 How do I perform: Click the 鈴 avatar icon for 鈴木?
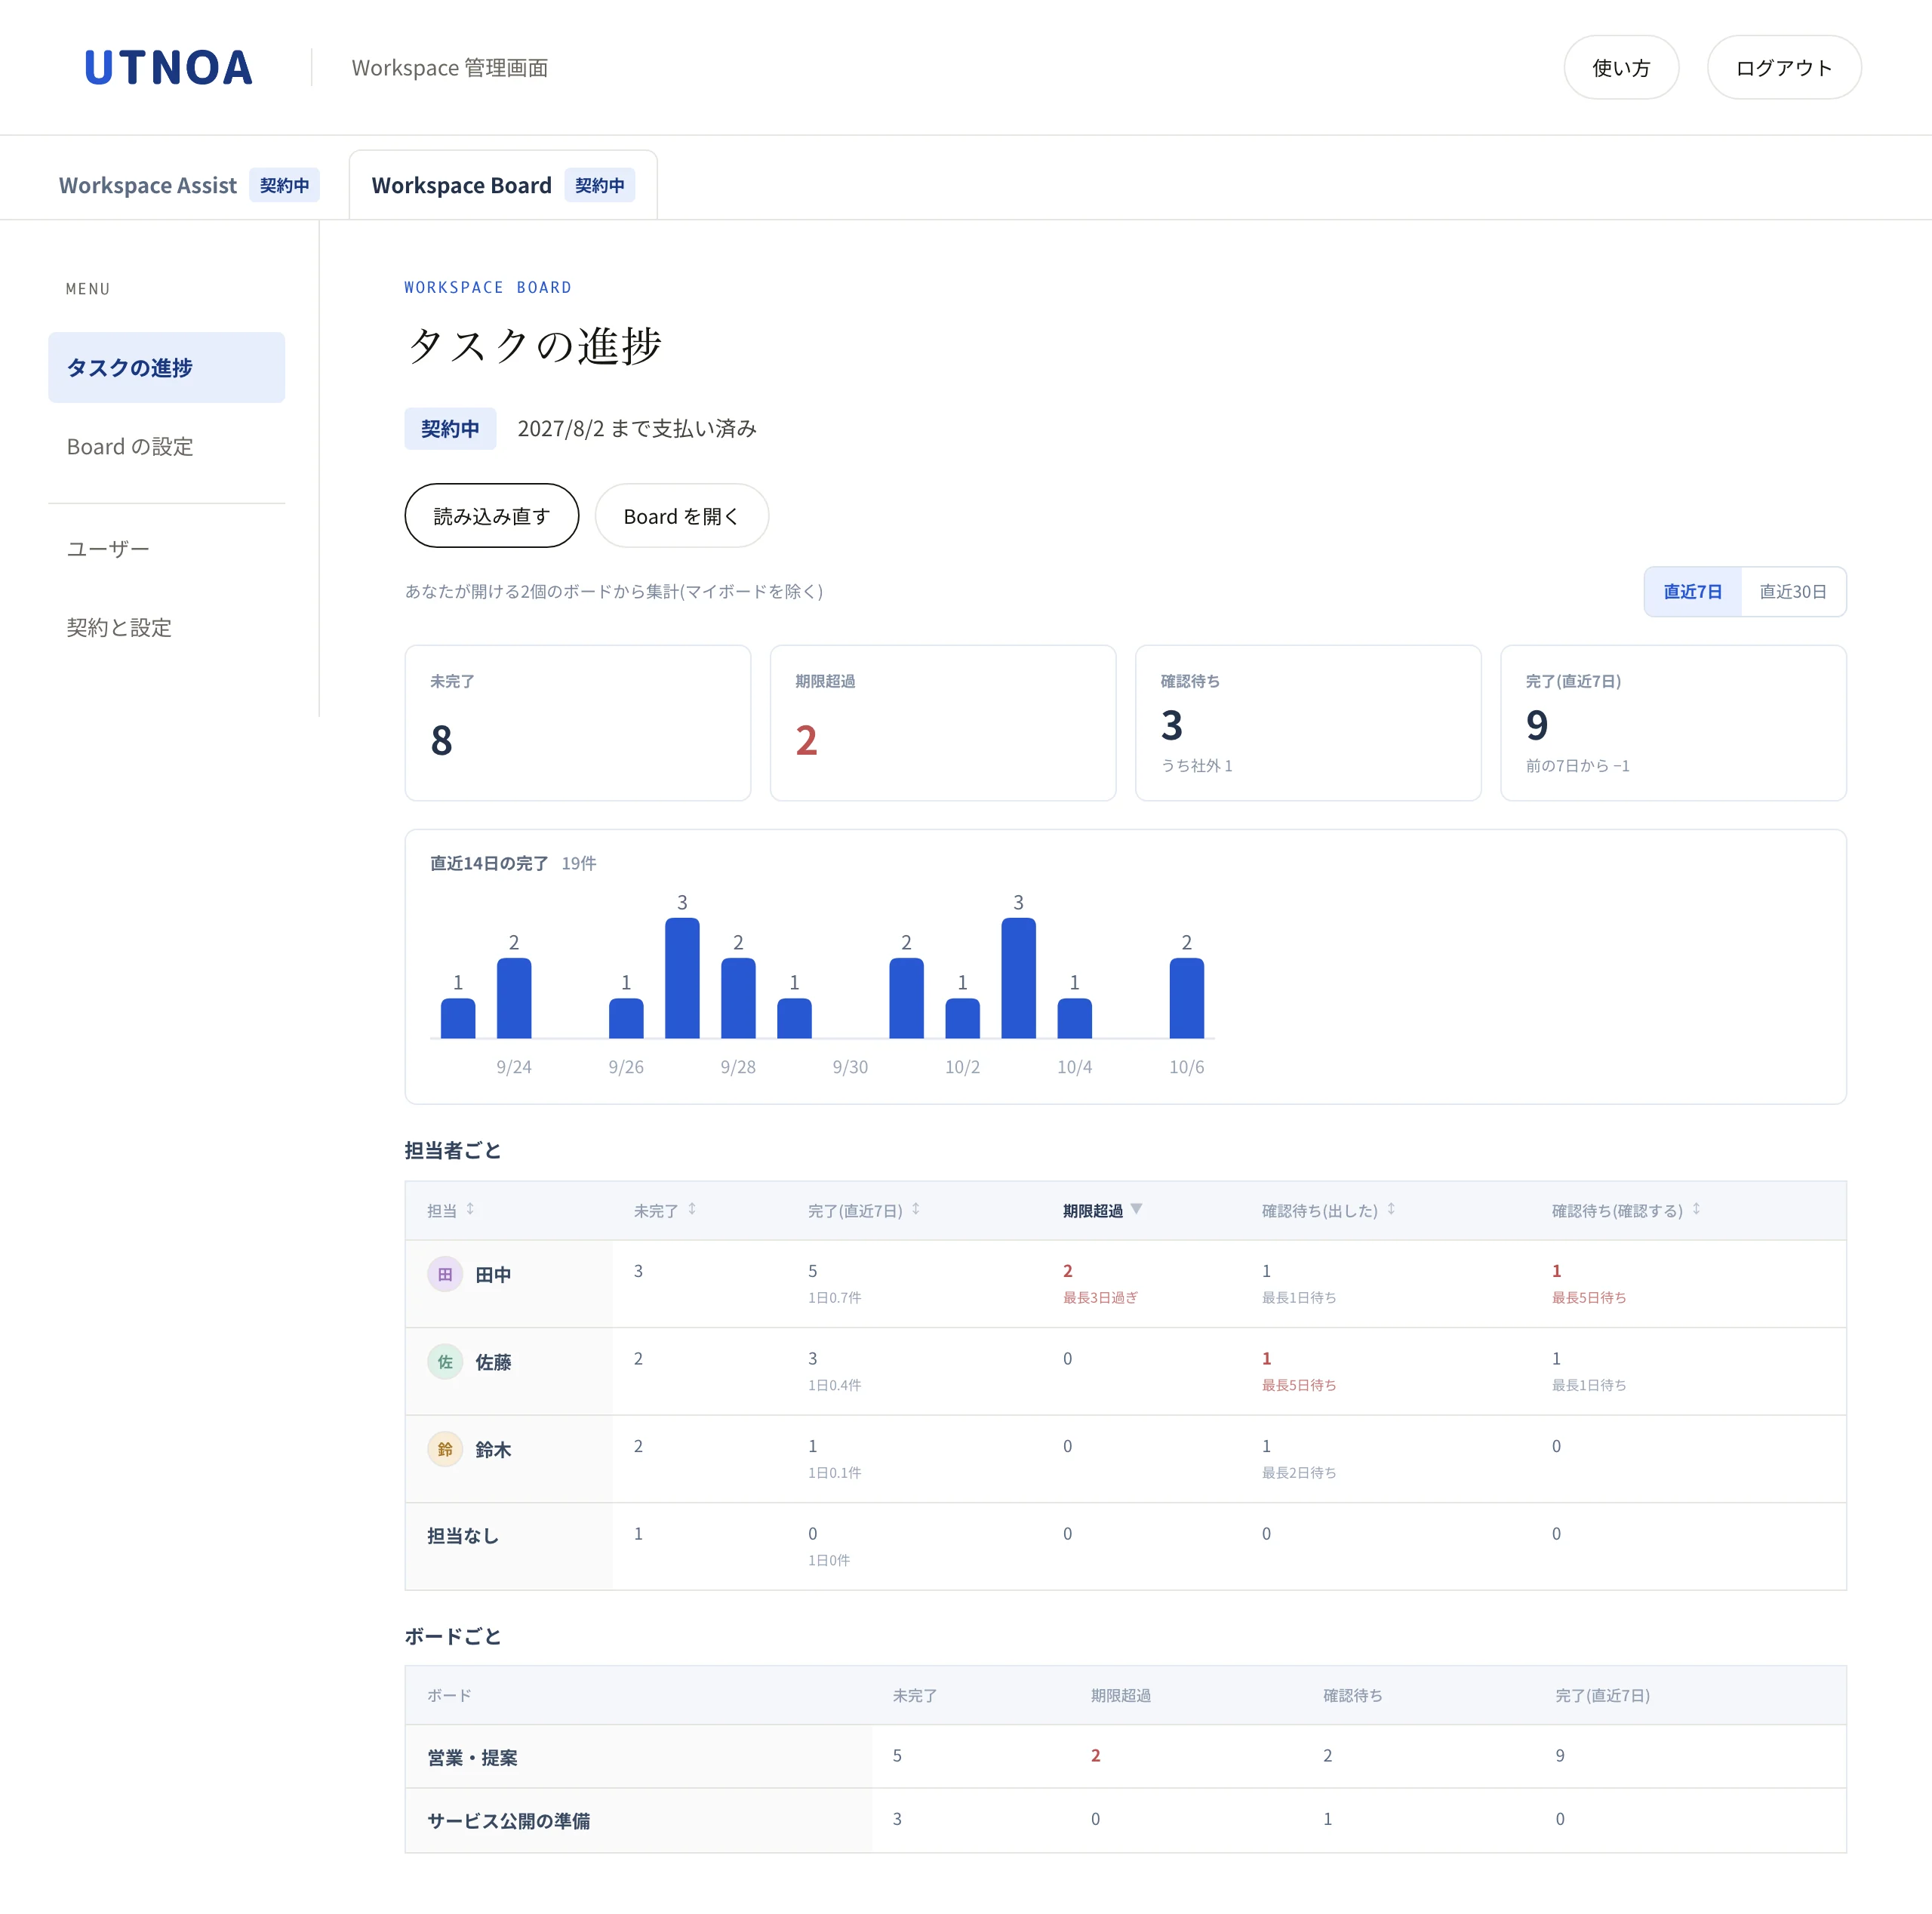point(445,1449)
